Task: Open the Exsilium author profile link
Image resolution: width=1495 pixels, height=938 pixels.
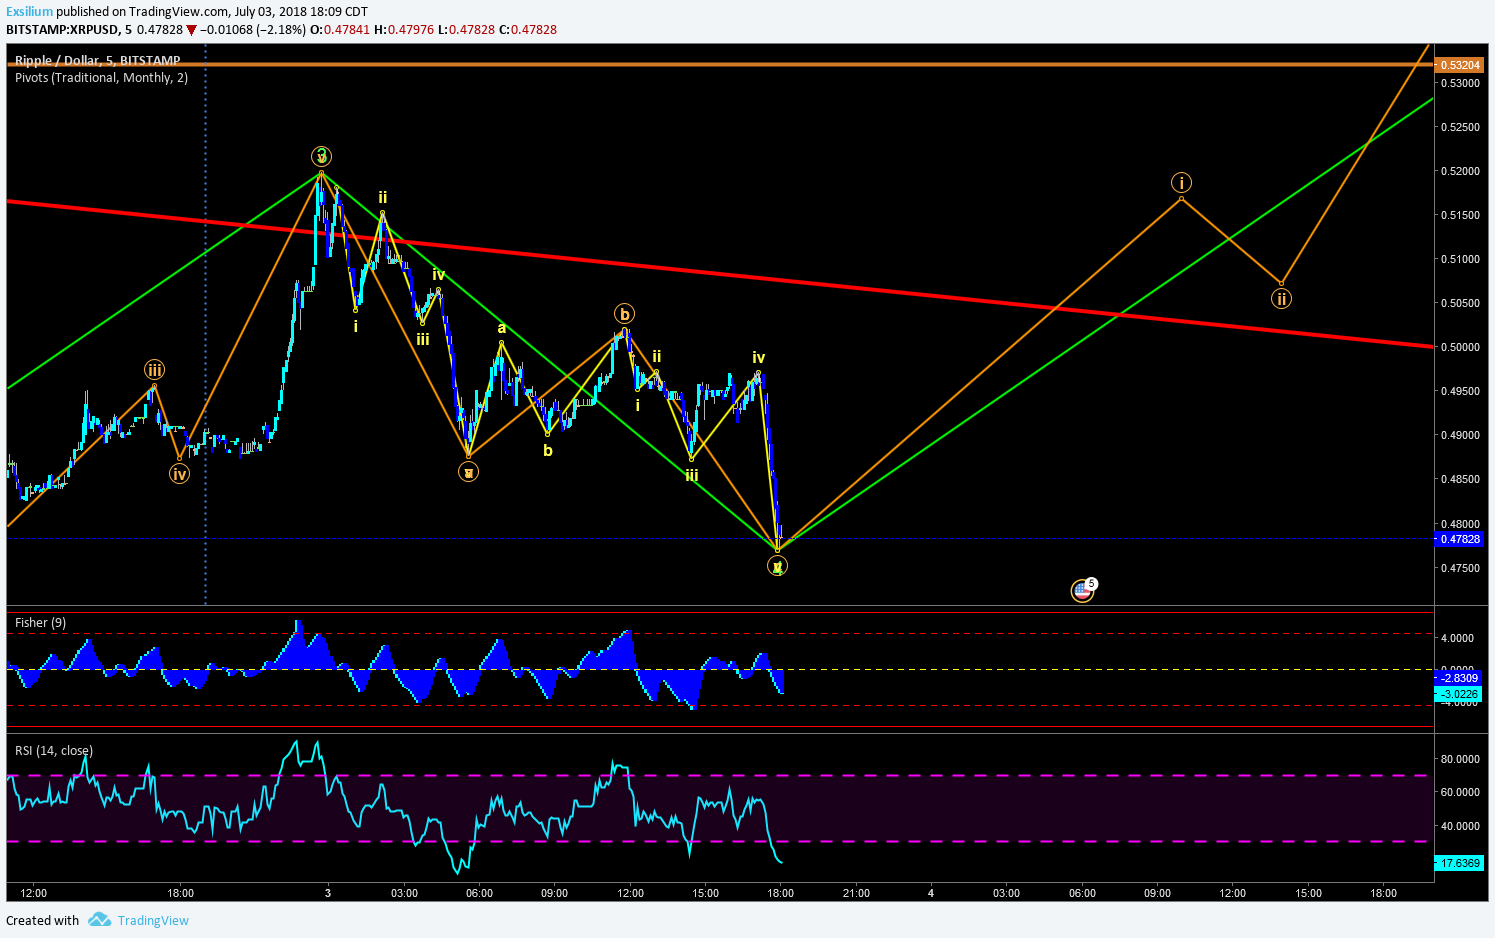Action: (x=29, y=12)
